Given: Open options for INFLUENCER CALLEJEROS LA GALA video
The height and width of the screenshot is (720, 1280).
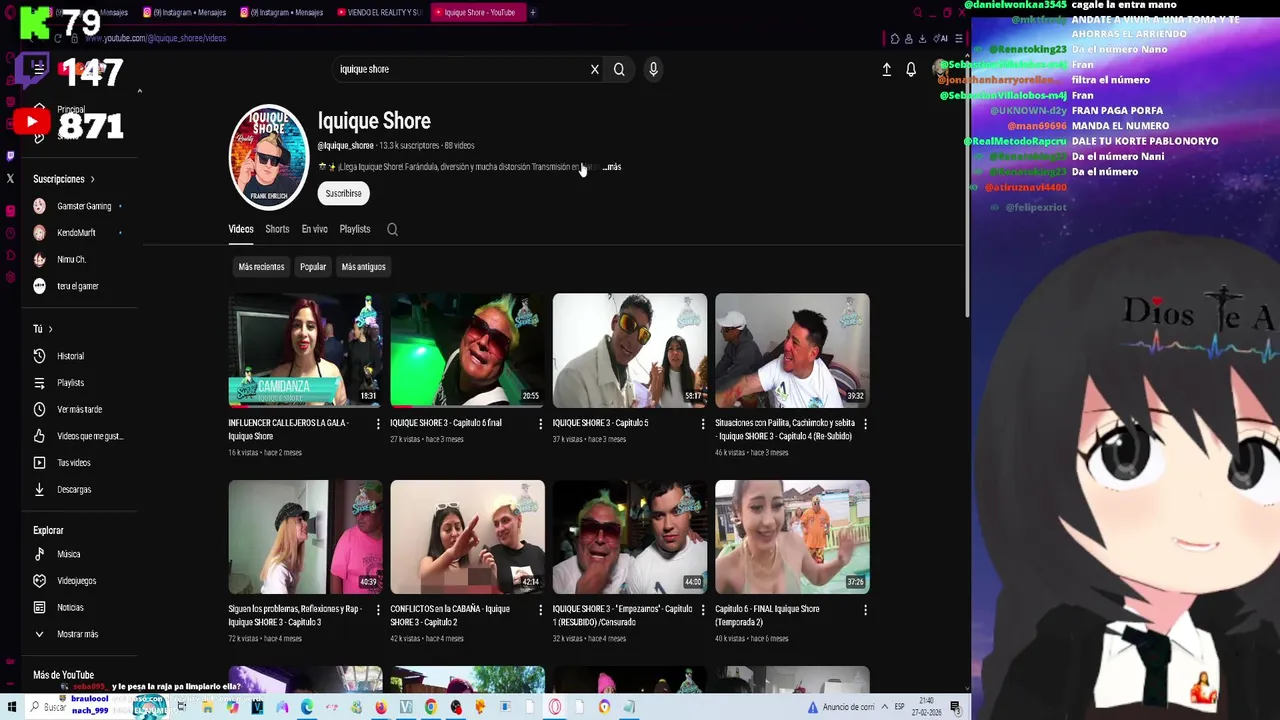Looking at the screenshot, I should 378,424.
